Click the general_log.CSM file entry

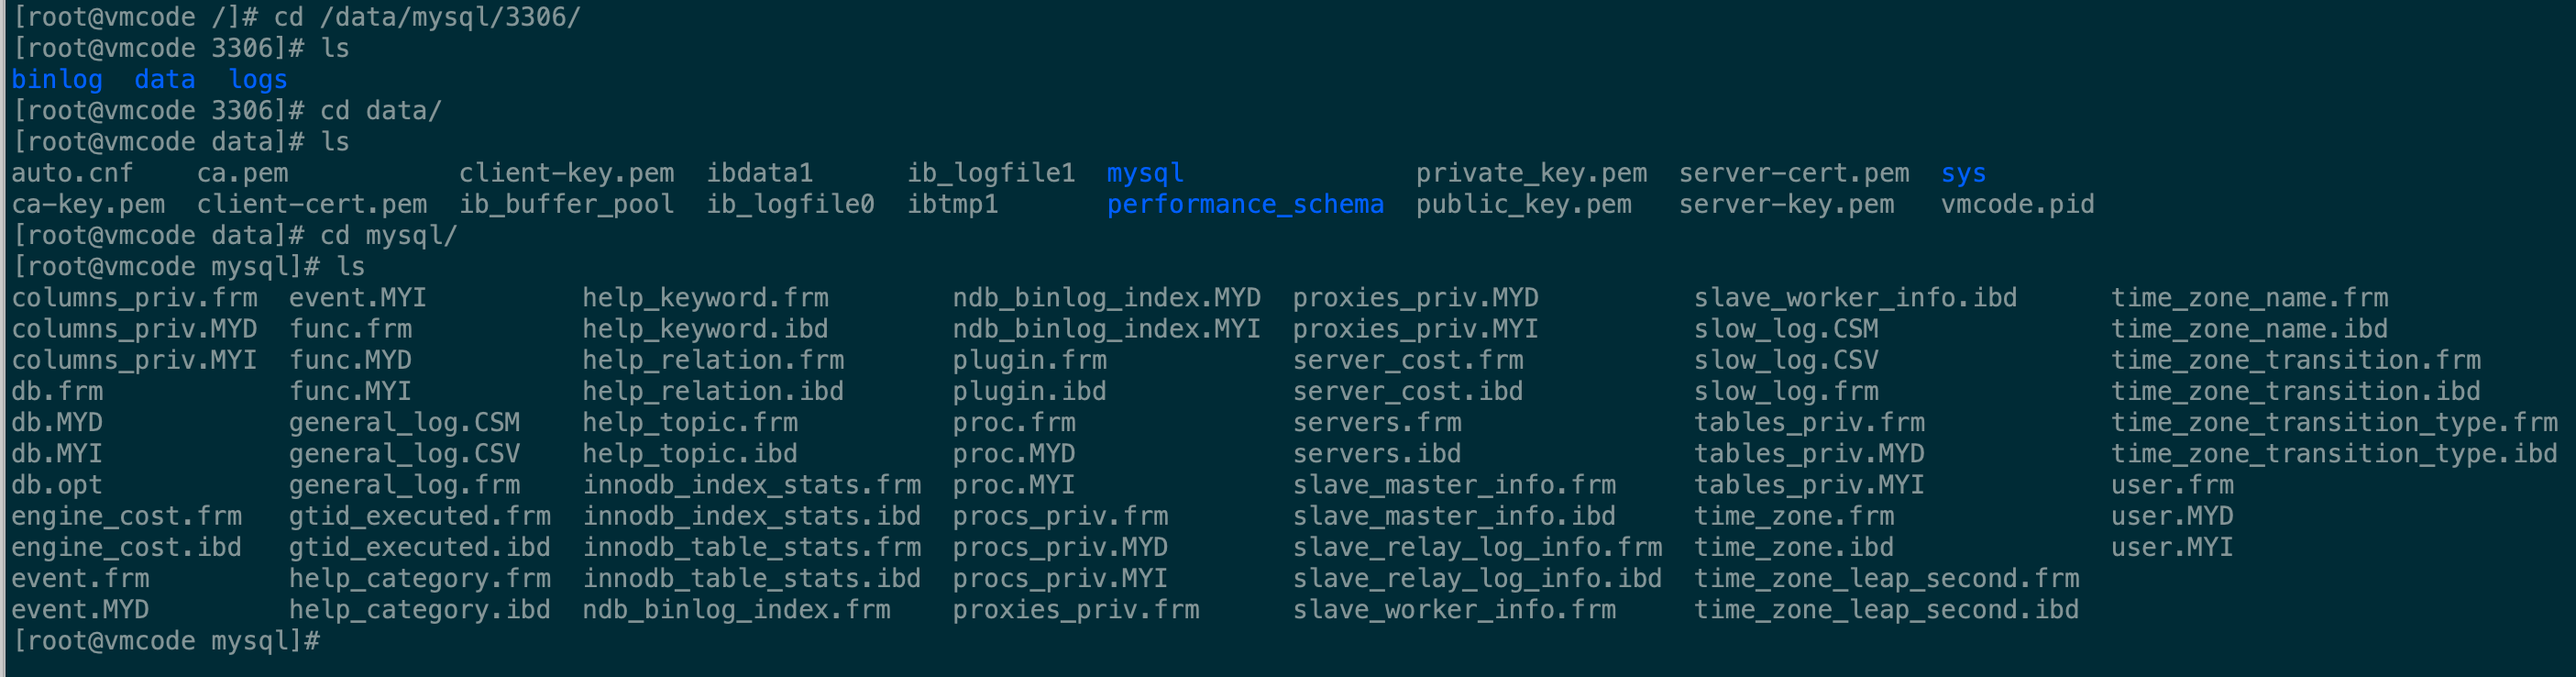404,422
